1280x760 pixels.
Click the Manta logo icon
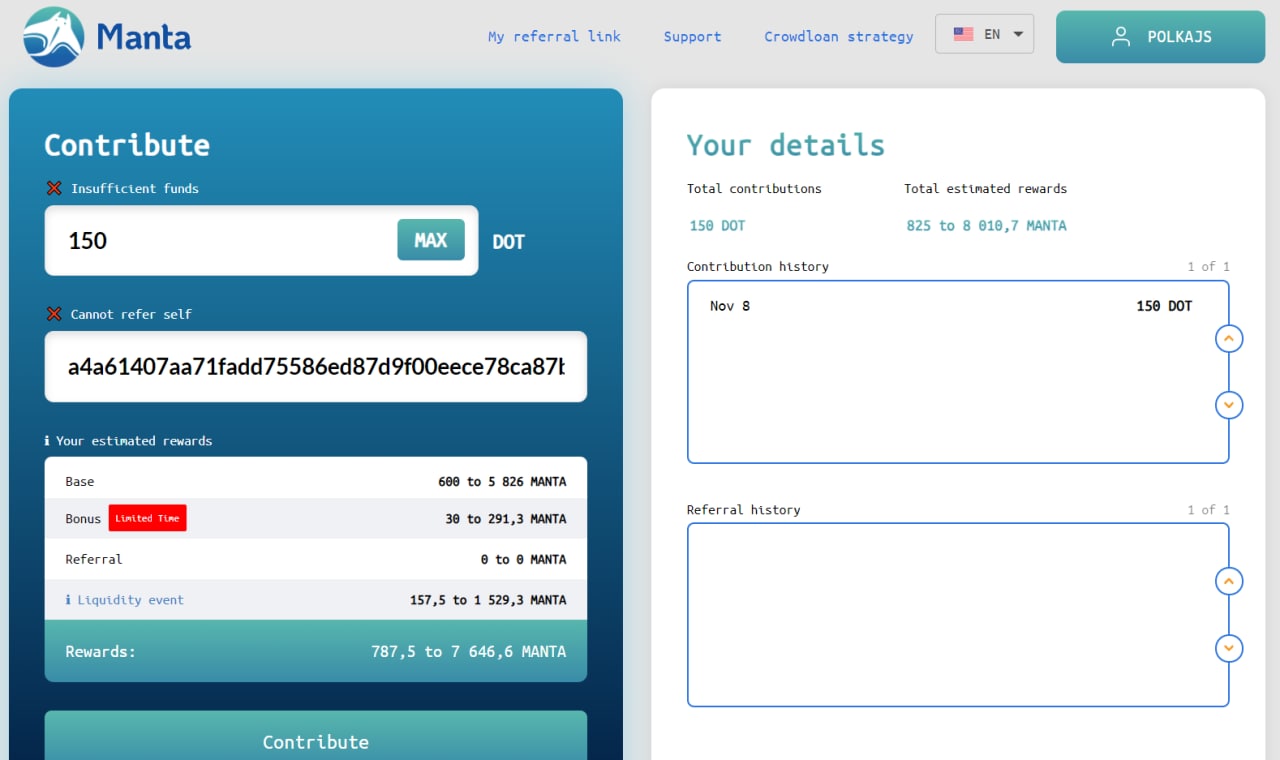[x=54, y=37]
